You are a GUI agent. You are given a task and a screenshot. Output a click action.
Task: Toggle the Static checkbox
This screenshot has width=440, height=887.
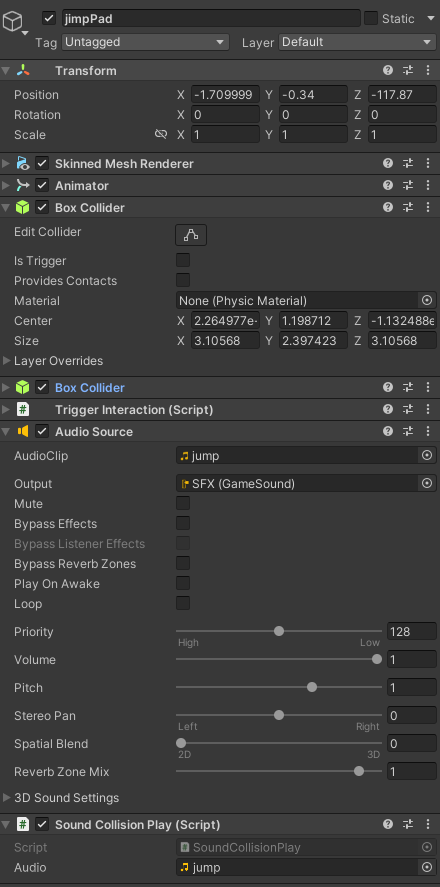[x=371, y=18]
